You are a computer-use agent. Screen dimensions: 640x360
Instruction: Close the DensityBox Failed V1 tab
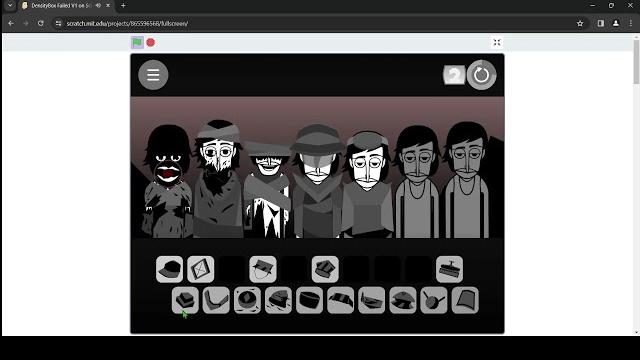[x=108, y=6]
